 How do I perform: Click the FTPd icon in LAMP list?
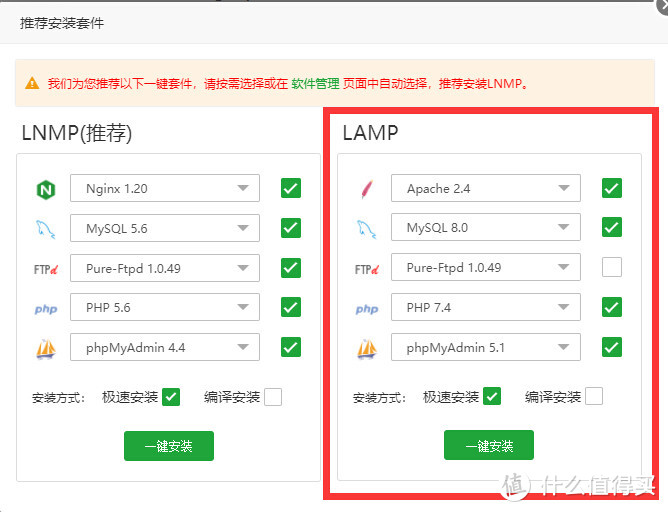click(367, 269)
